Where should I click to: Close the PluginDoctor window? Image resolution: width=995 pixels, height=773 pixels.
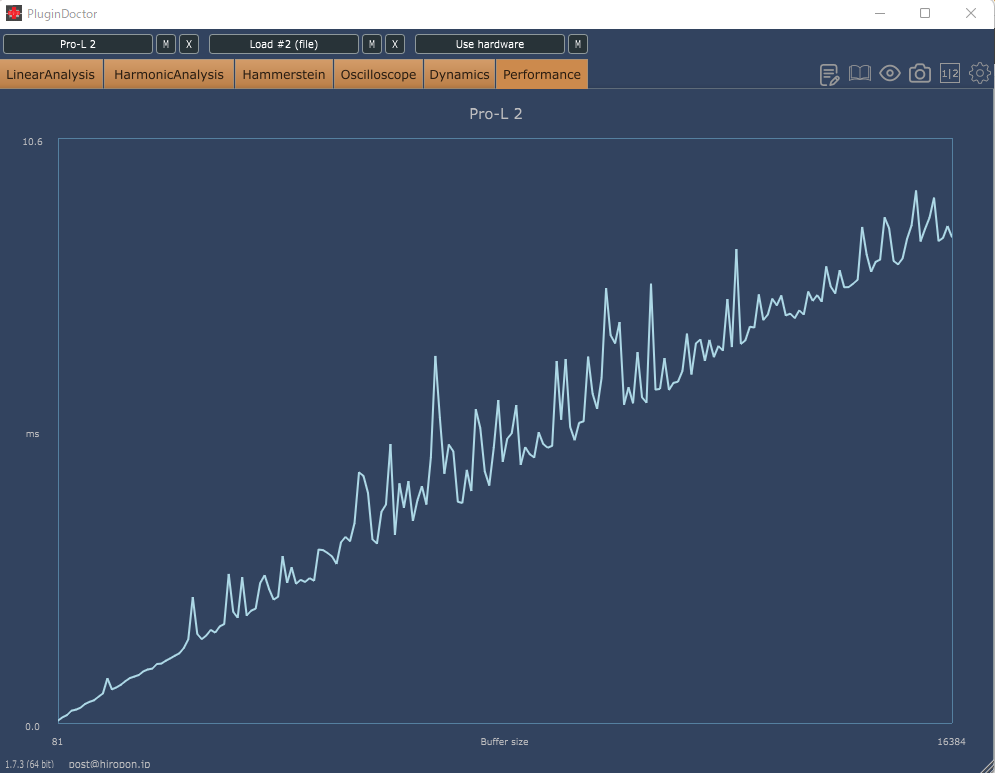(971, 13)
